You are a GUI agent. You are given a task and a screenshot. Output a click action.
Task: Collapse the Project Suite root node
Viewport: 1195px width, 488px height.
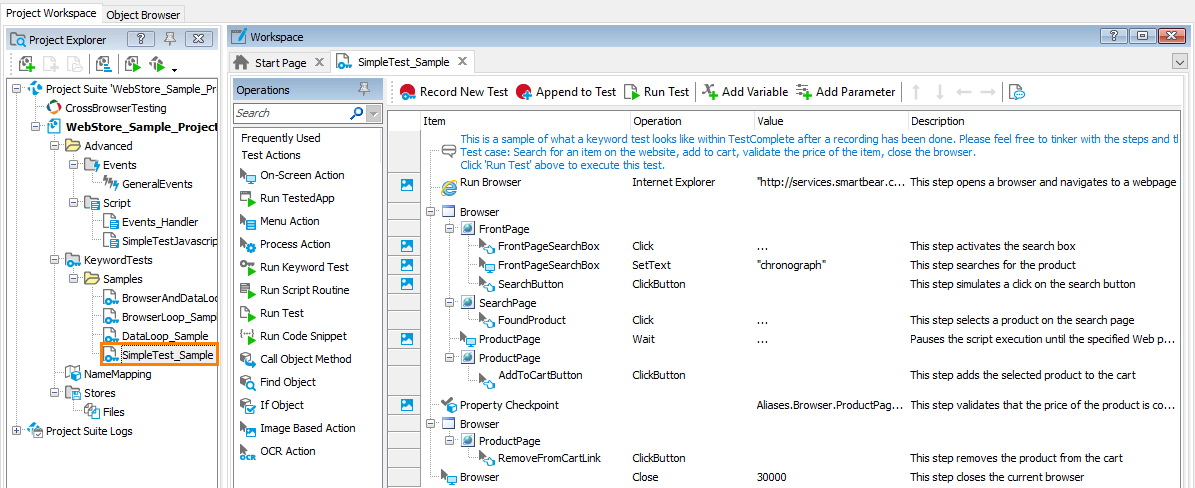click(17, 89)
